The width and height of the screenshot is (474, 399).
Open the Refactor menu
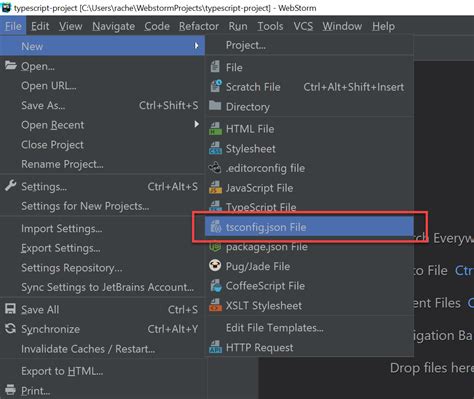coord(199,26)
